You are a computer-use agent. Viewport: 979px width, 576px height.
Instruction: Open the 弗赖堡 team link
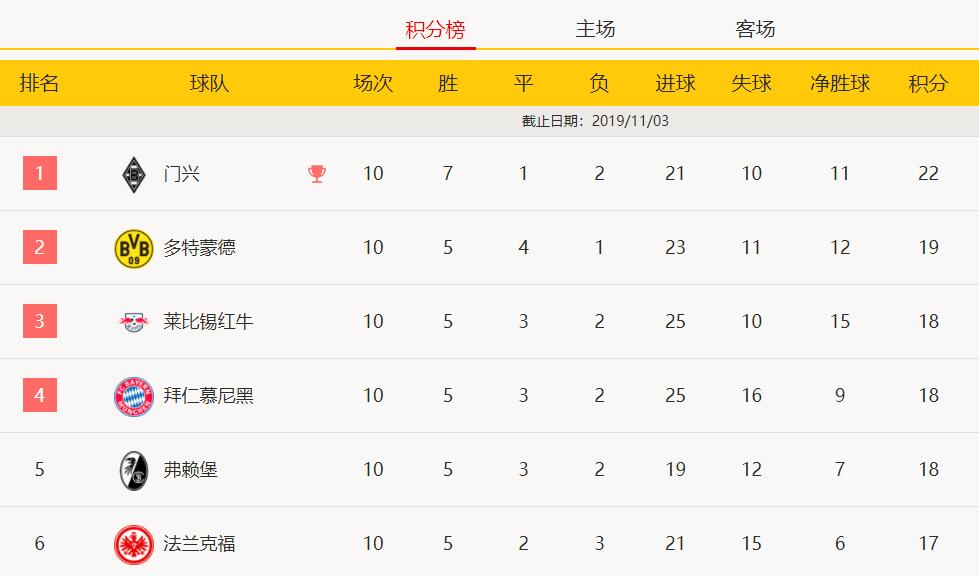click(x=191, y=469)
